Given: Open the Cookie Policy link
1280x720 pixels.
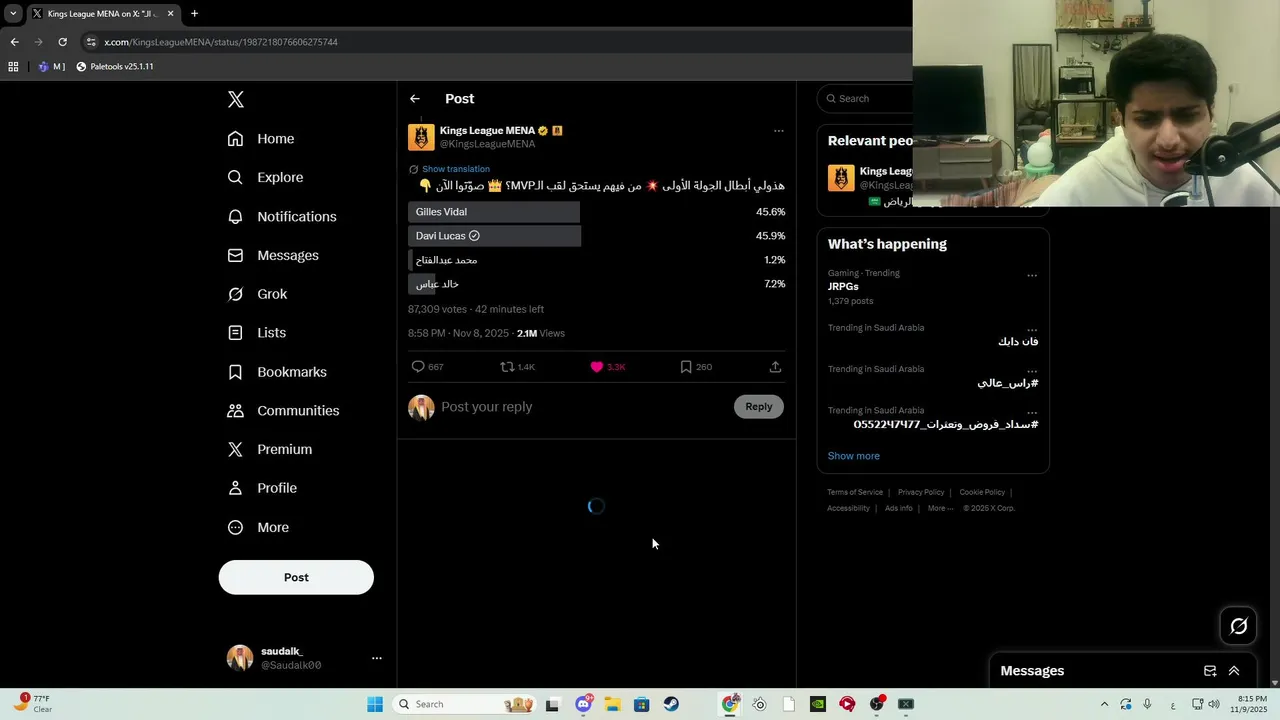Looking at the screenshot, I should pos(982,492).
